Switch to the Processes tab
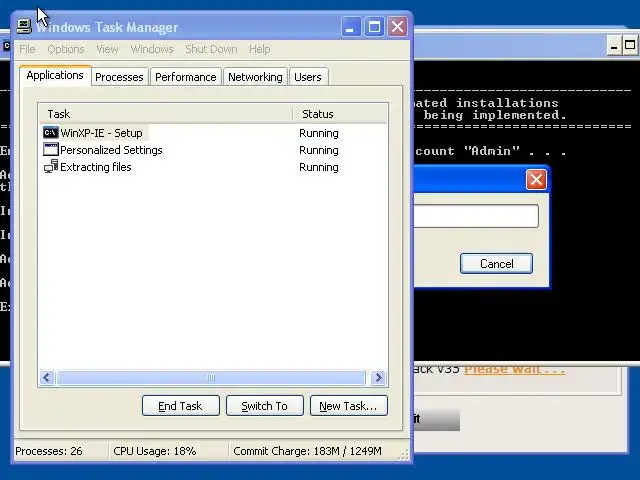This screenshot has height=480, width=640. [119, 77]
